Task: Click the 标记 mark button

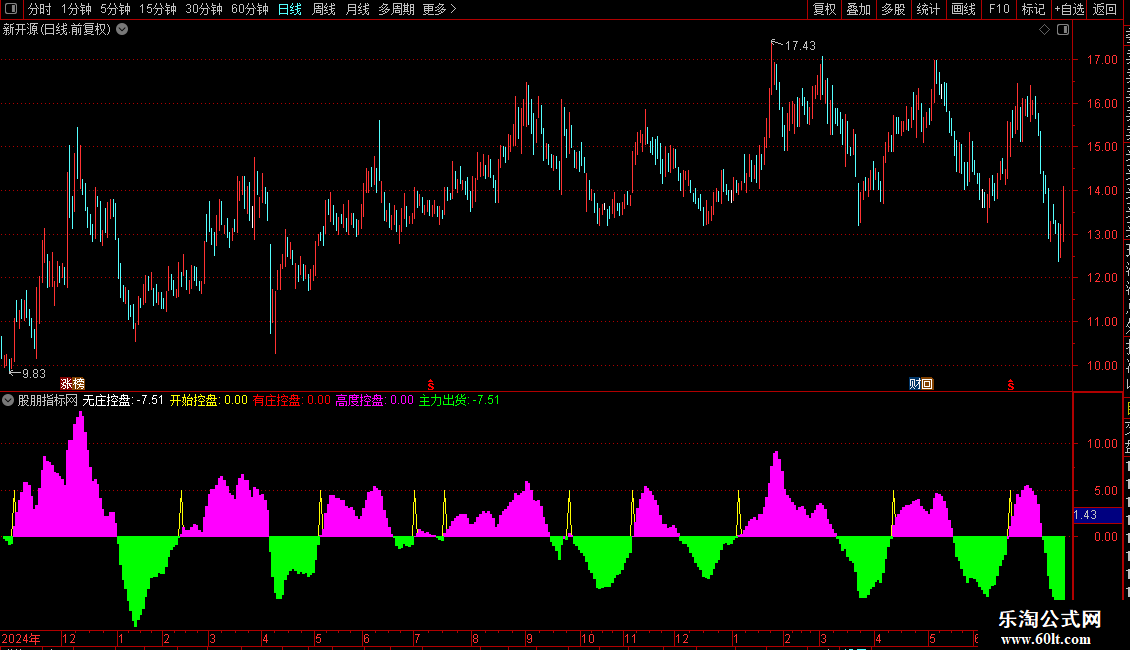Action: [x=1033, y=9]
